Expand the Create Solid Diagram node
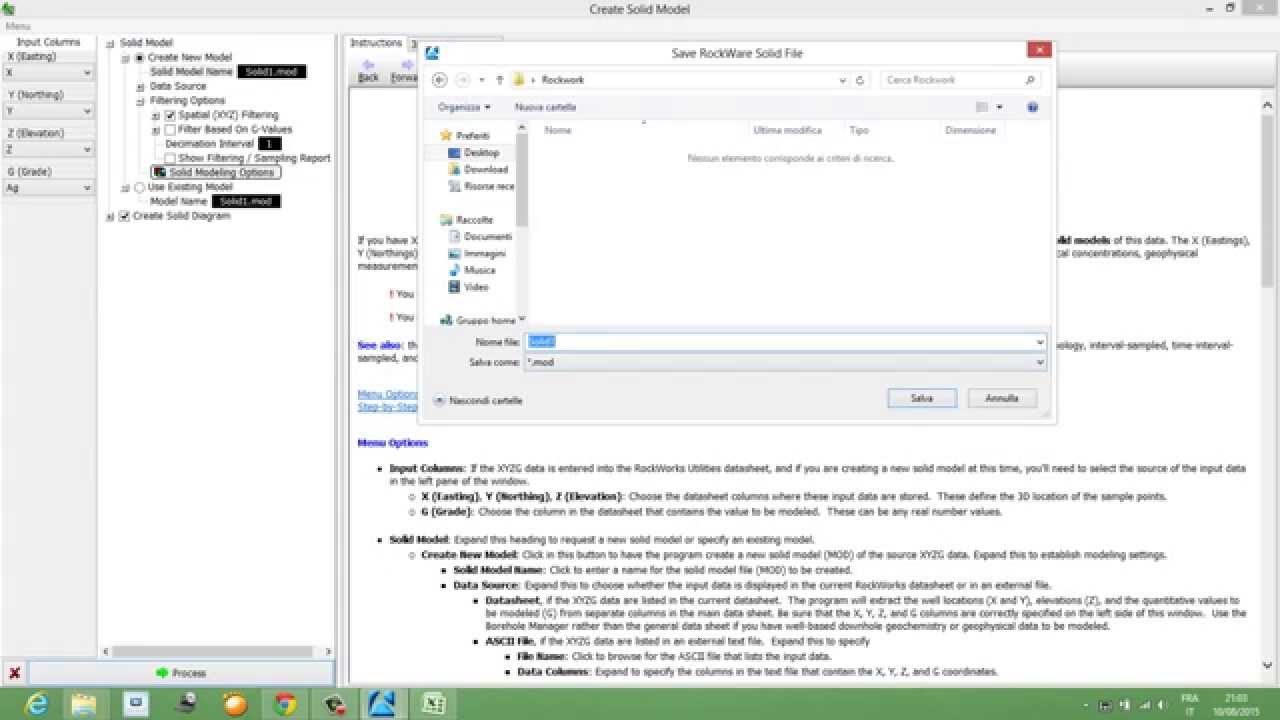Screen dimensions: 1280x720 click(111, 216)
